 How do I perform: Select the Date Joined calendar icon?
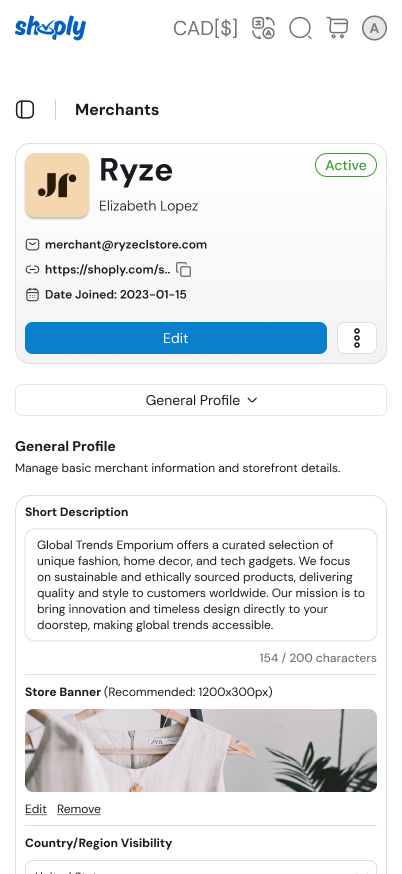32,294
